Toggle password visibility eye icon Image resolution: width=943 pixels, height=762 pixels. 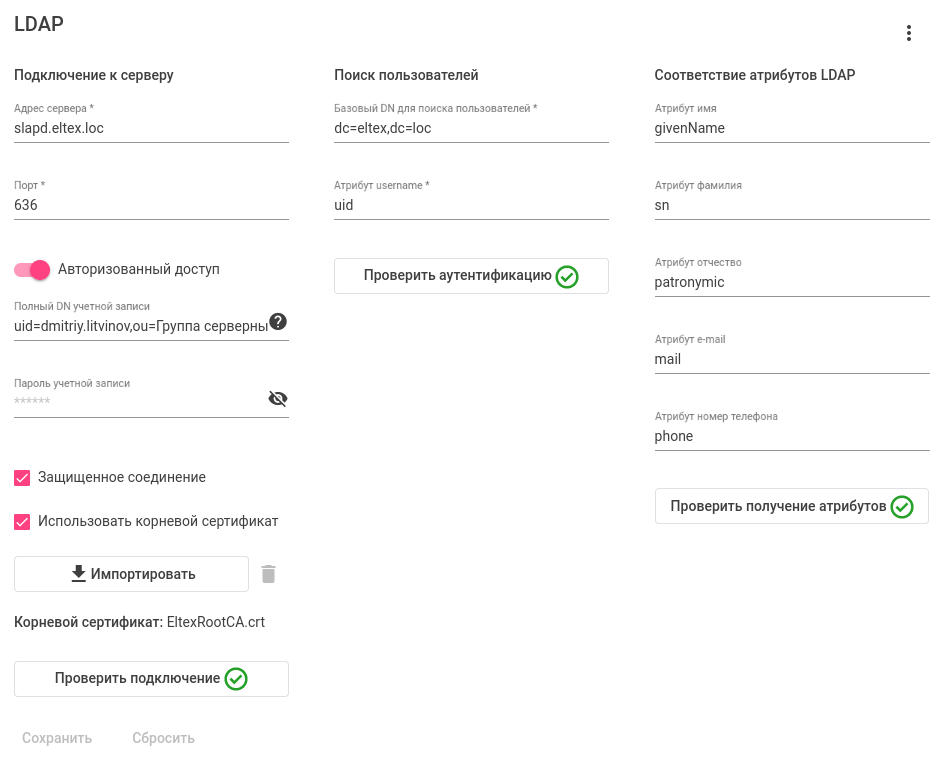(278, 399)
